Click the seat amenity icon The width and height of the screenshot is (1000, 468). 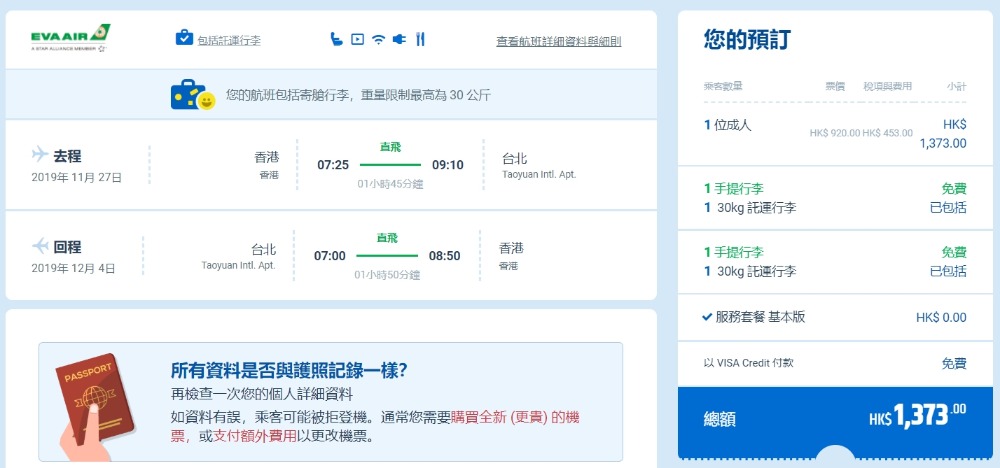tap(337, 39)
